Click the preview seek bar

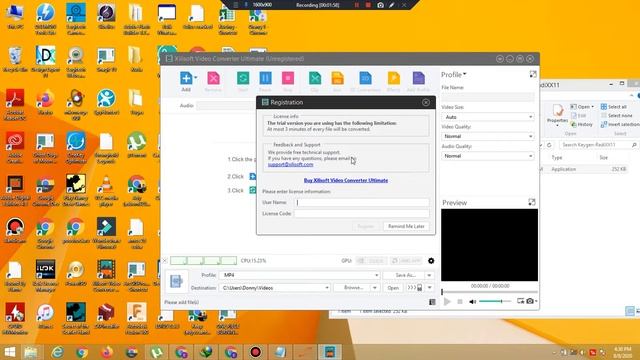[489, 292]
